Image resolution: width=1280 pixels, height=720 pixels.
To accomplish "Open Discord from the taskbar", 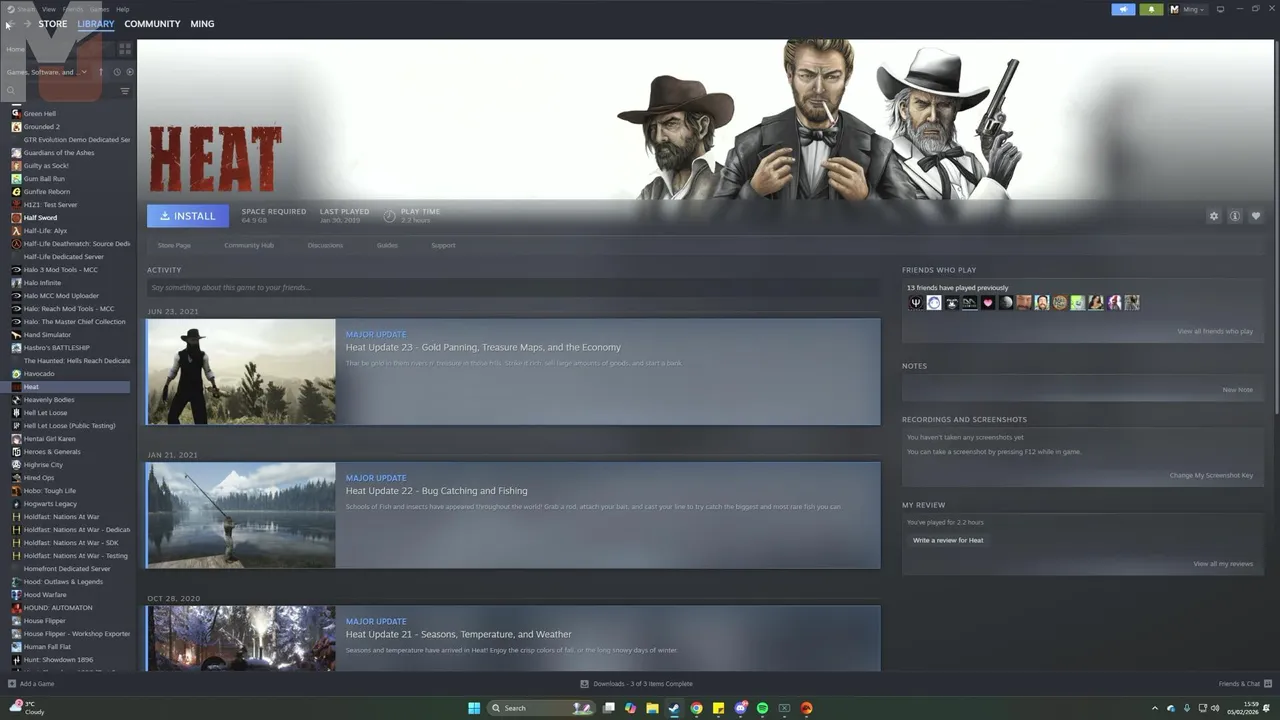I will [x=740, y=708].
